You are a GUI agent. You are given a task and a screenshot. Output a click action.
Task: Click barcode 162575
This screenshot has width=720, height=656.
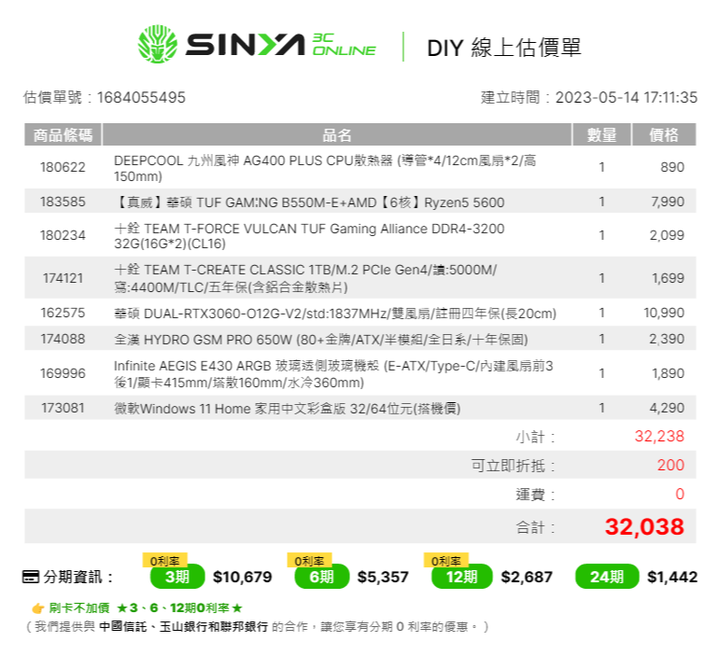pyautogui.click(x=63, y=313)
